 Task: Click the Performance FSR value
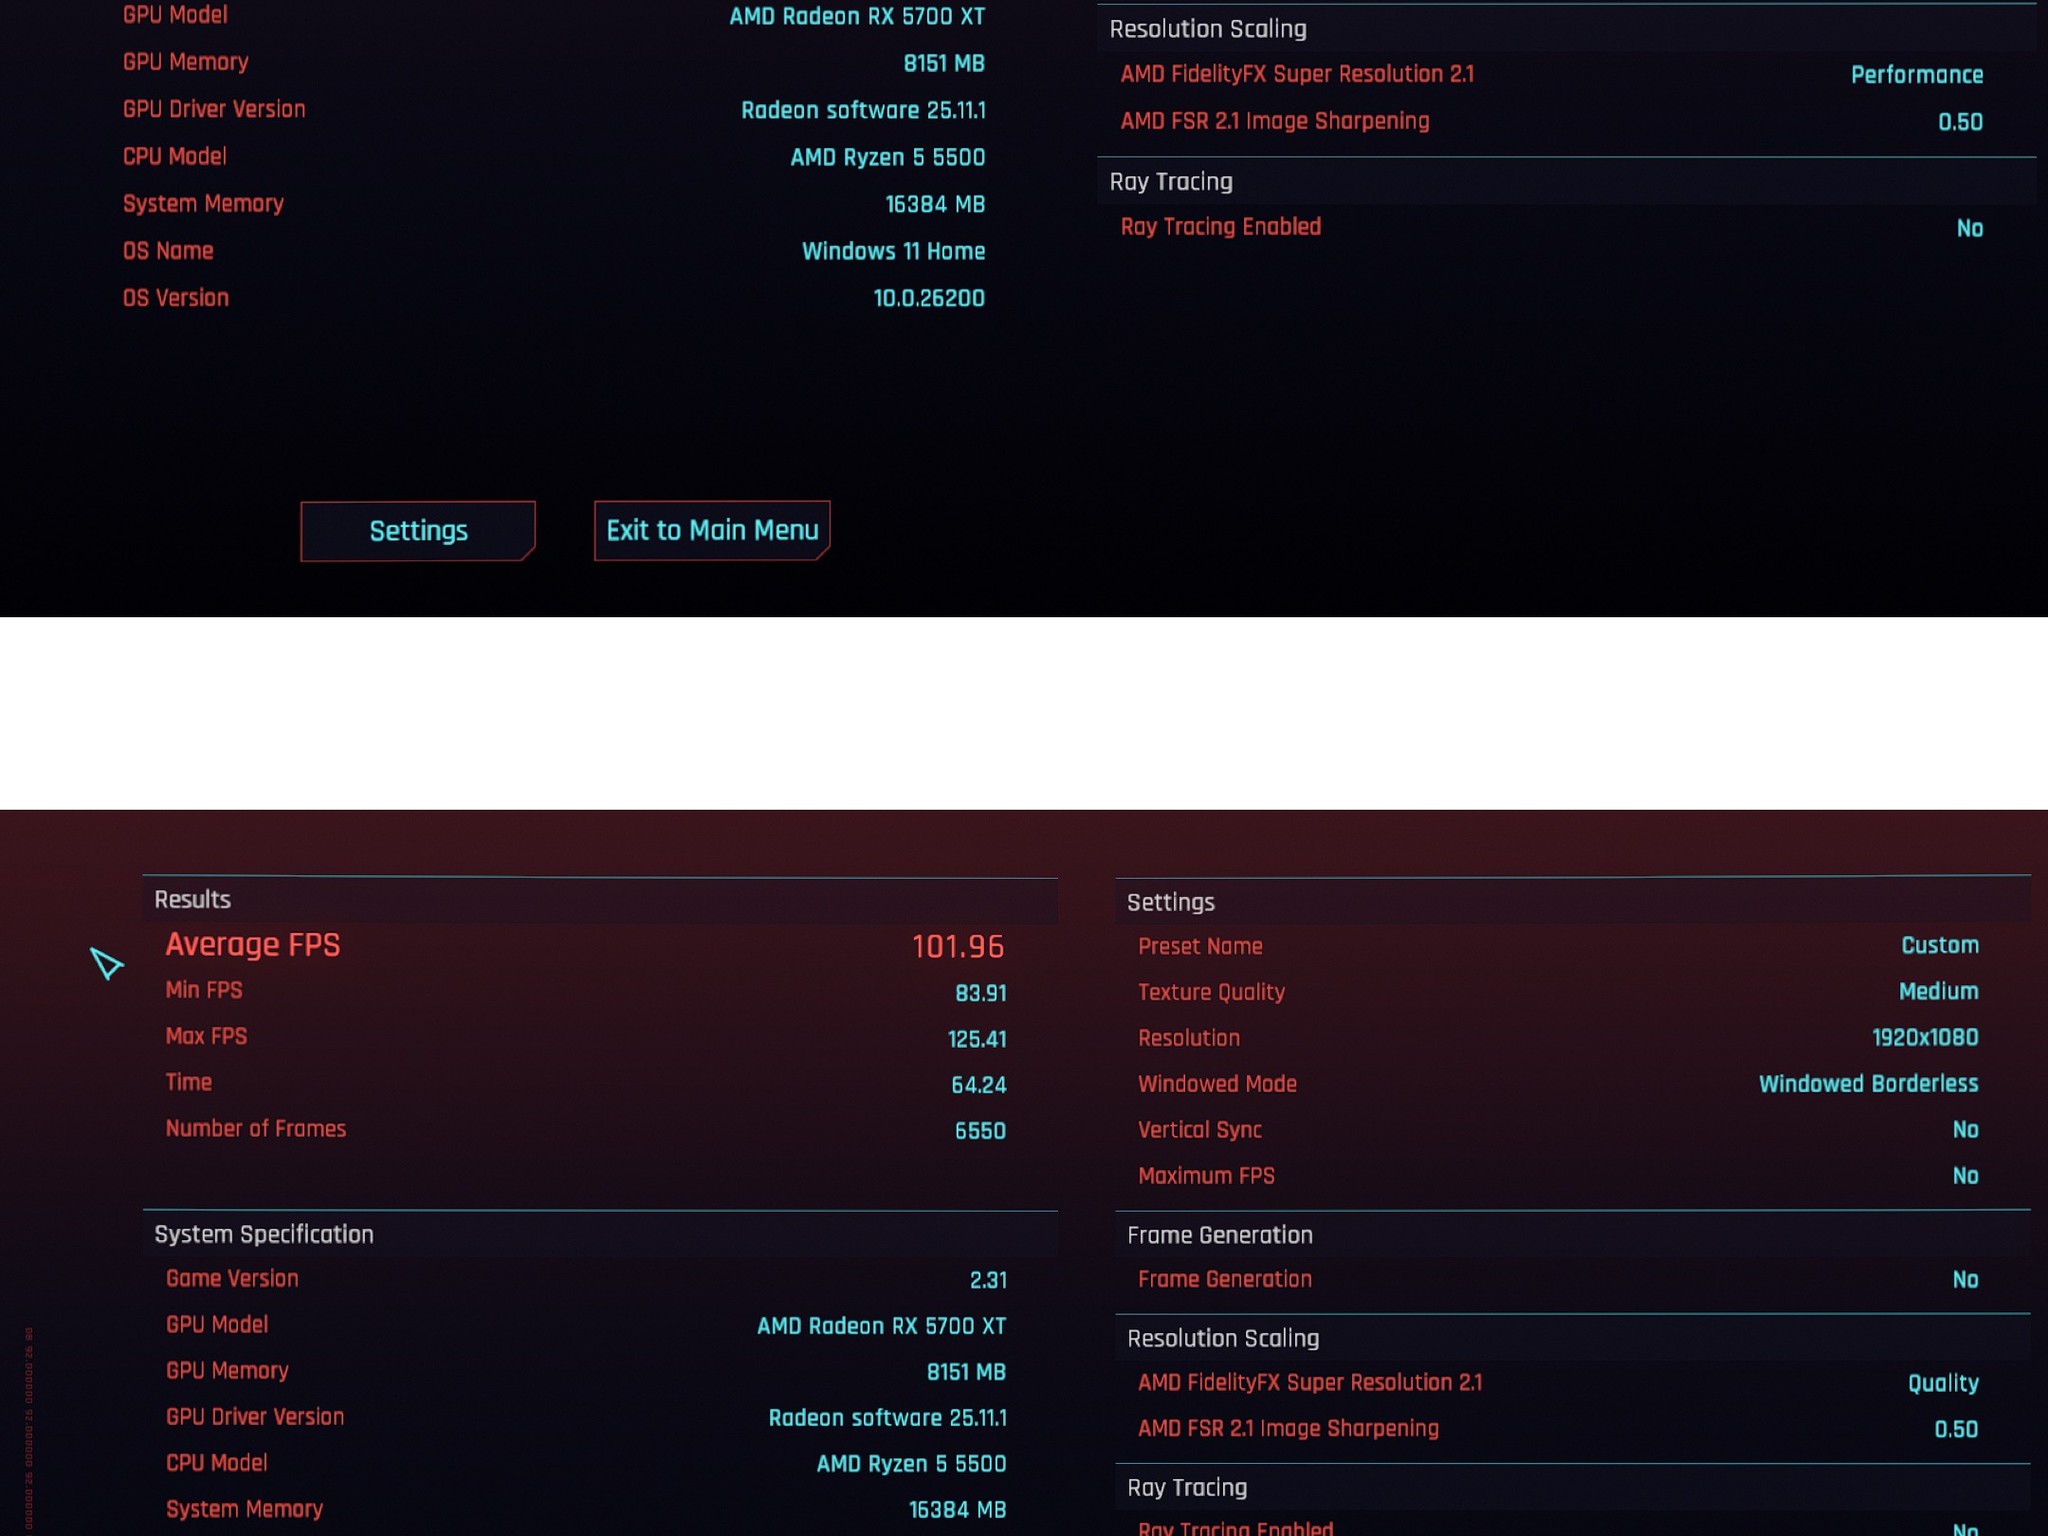(1917, 75)
